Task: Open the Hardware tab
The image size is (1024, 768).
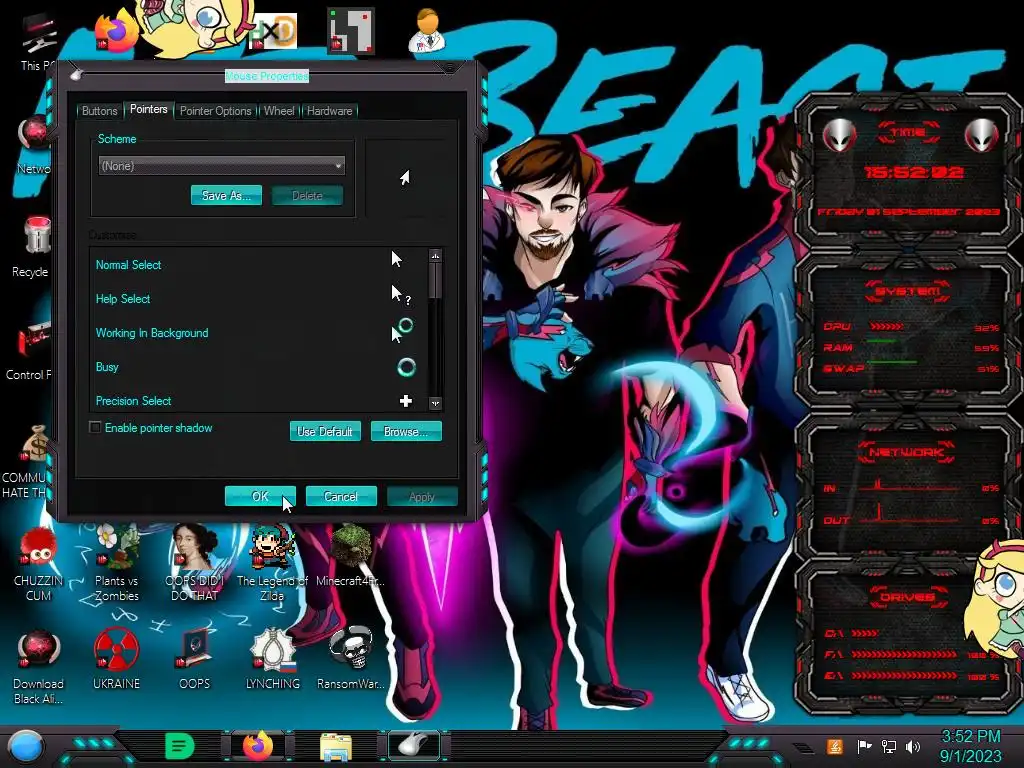Action: pyautogui.click(x=330, y=111)
